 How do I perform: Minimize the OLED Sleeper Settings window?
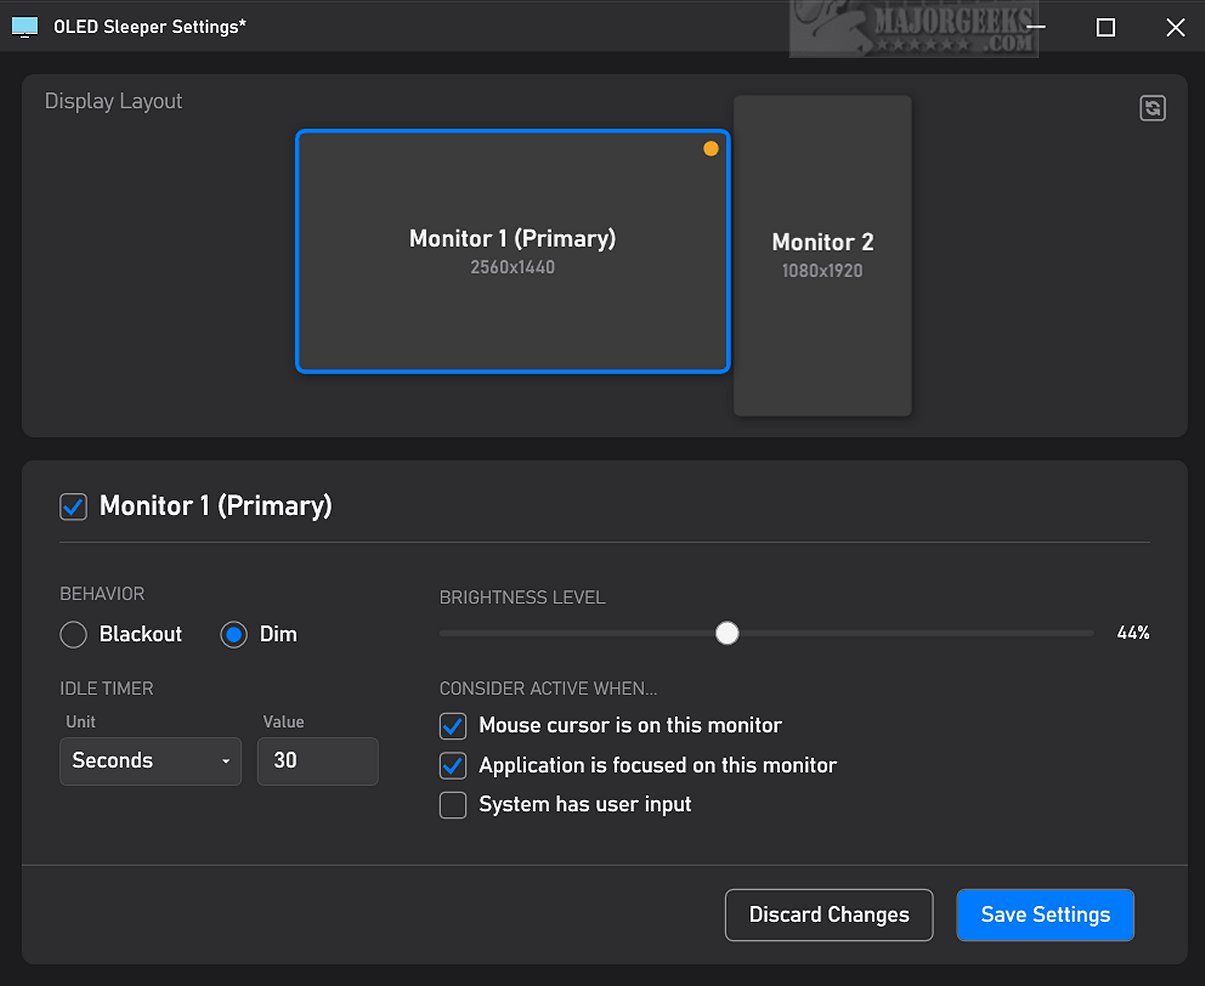(1035, 27)
